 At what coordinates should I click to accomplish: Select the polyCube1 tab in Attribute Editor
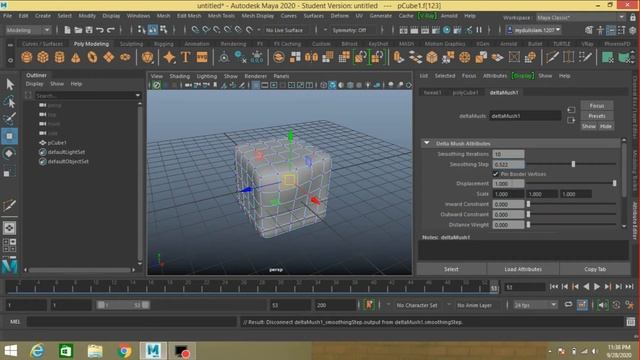pyautogui.click(x=465, y=92)
